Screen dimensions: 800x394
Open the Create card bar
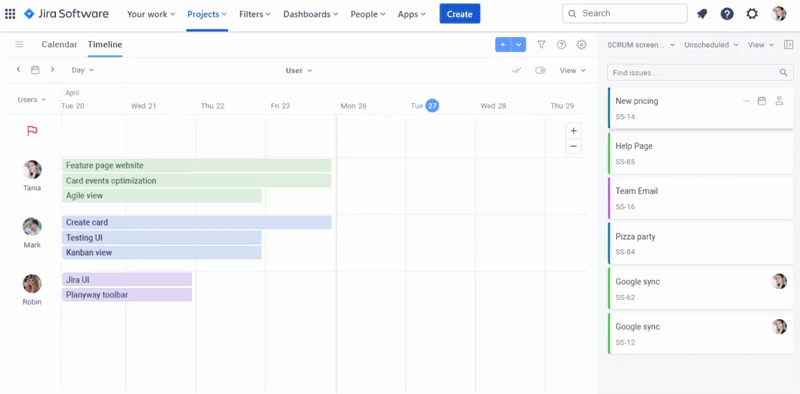pos(196,223)
